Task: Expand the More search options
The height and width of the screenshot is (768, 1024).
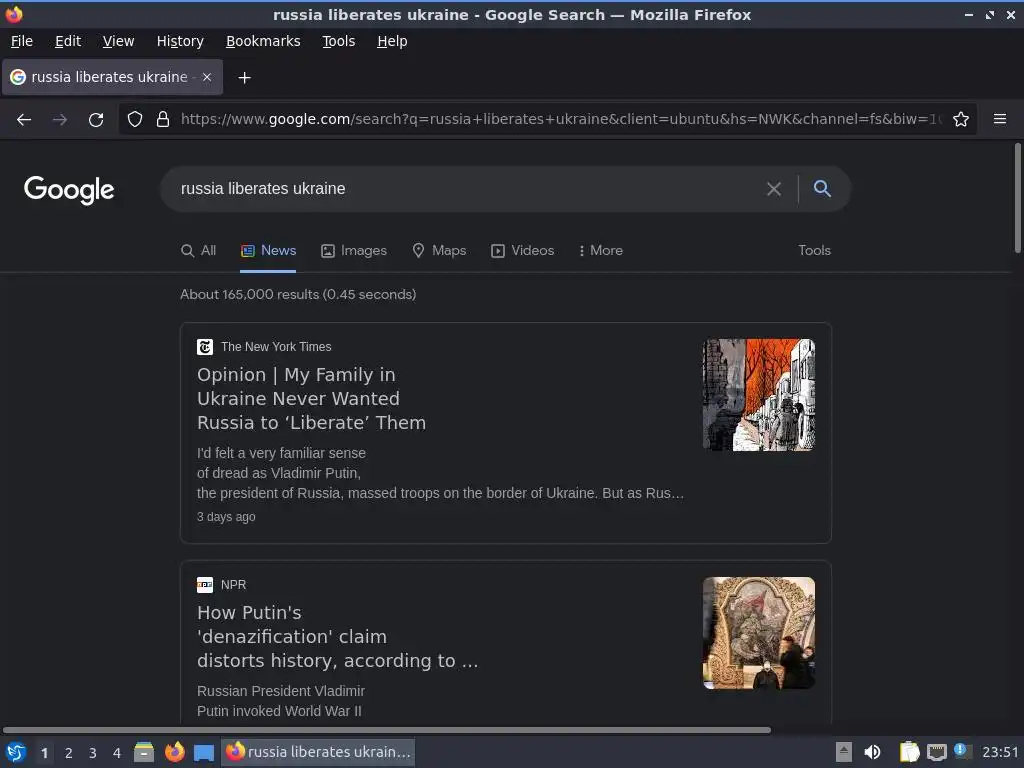Action: 601,251
